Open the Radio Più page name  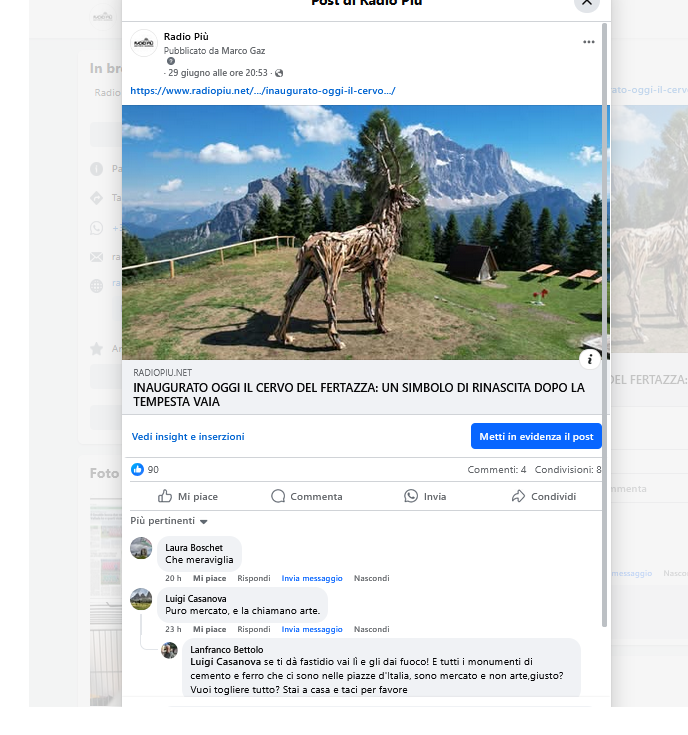[186, 37]
